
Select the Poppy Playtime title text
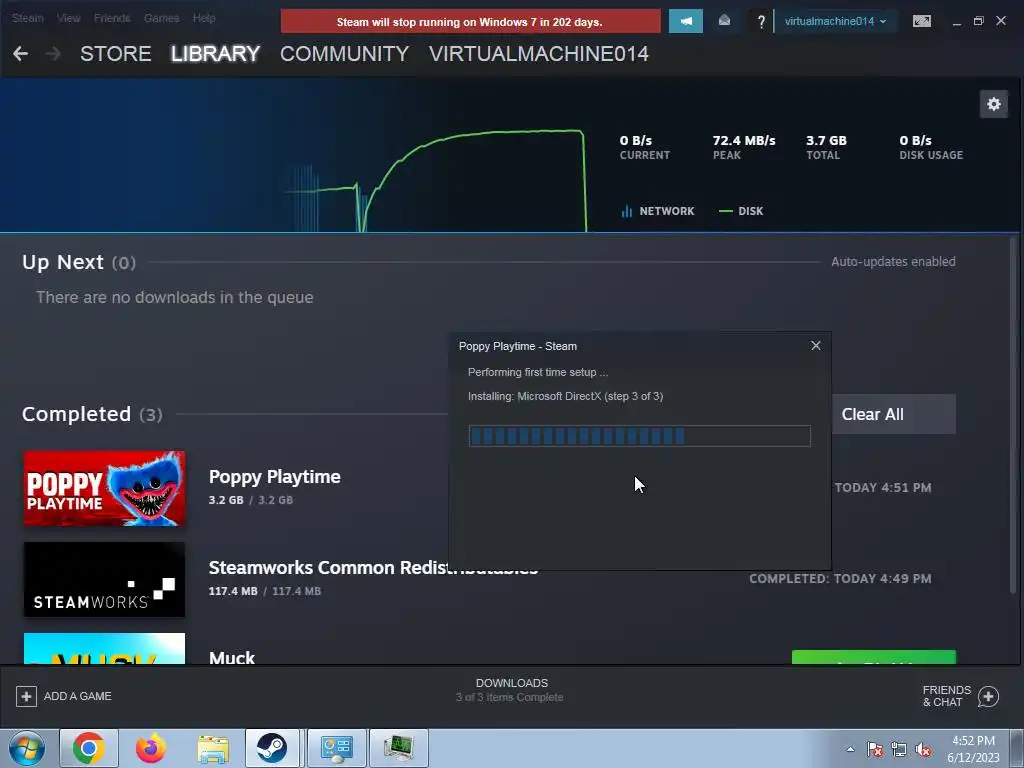[274, 477]
